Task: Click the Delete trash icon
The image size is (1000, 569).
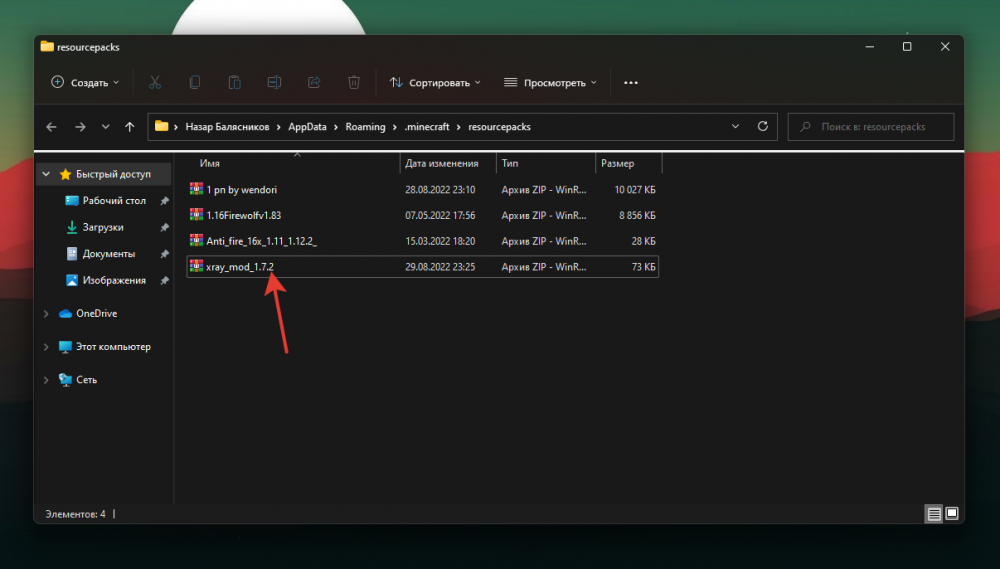Action: click(x=354, y=82)
